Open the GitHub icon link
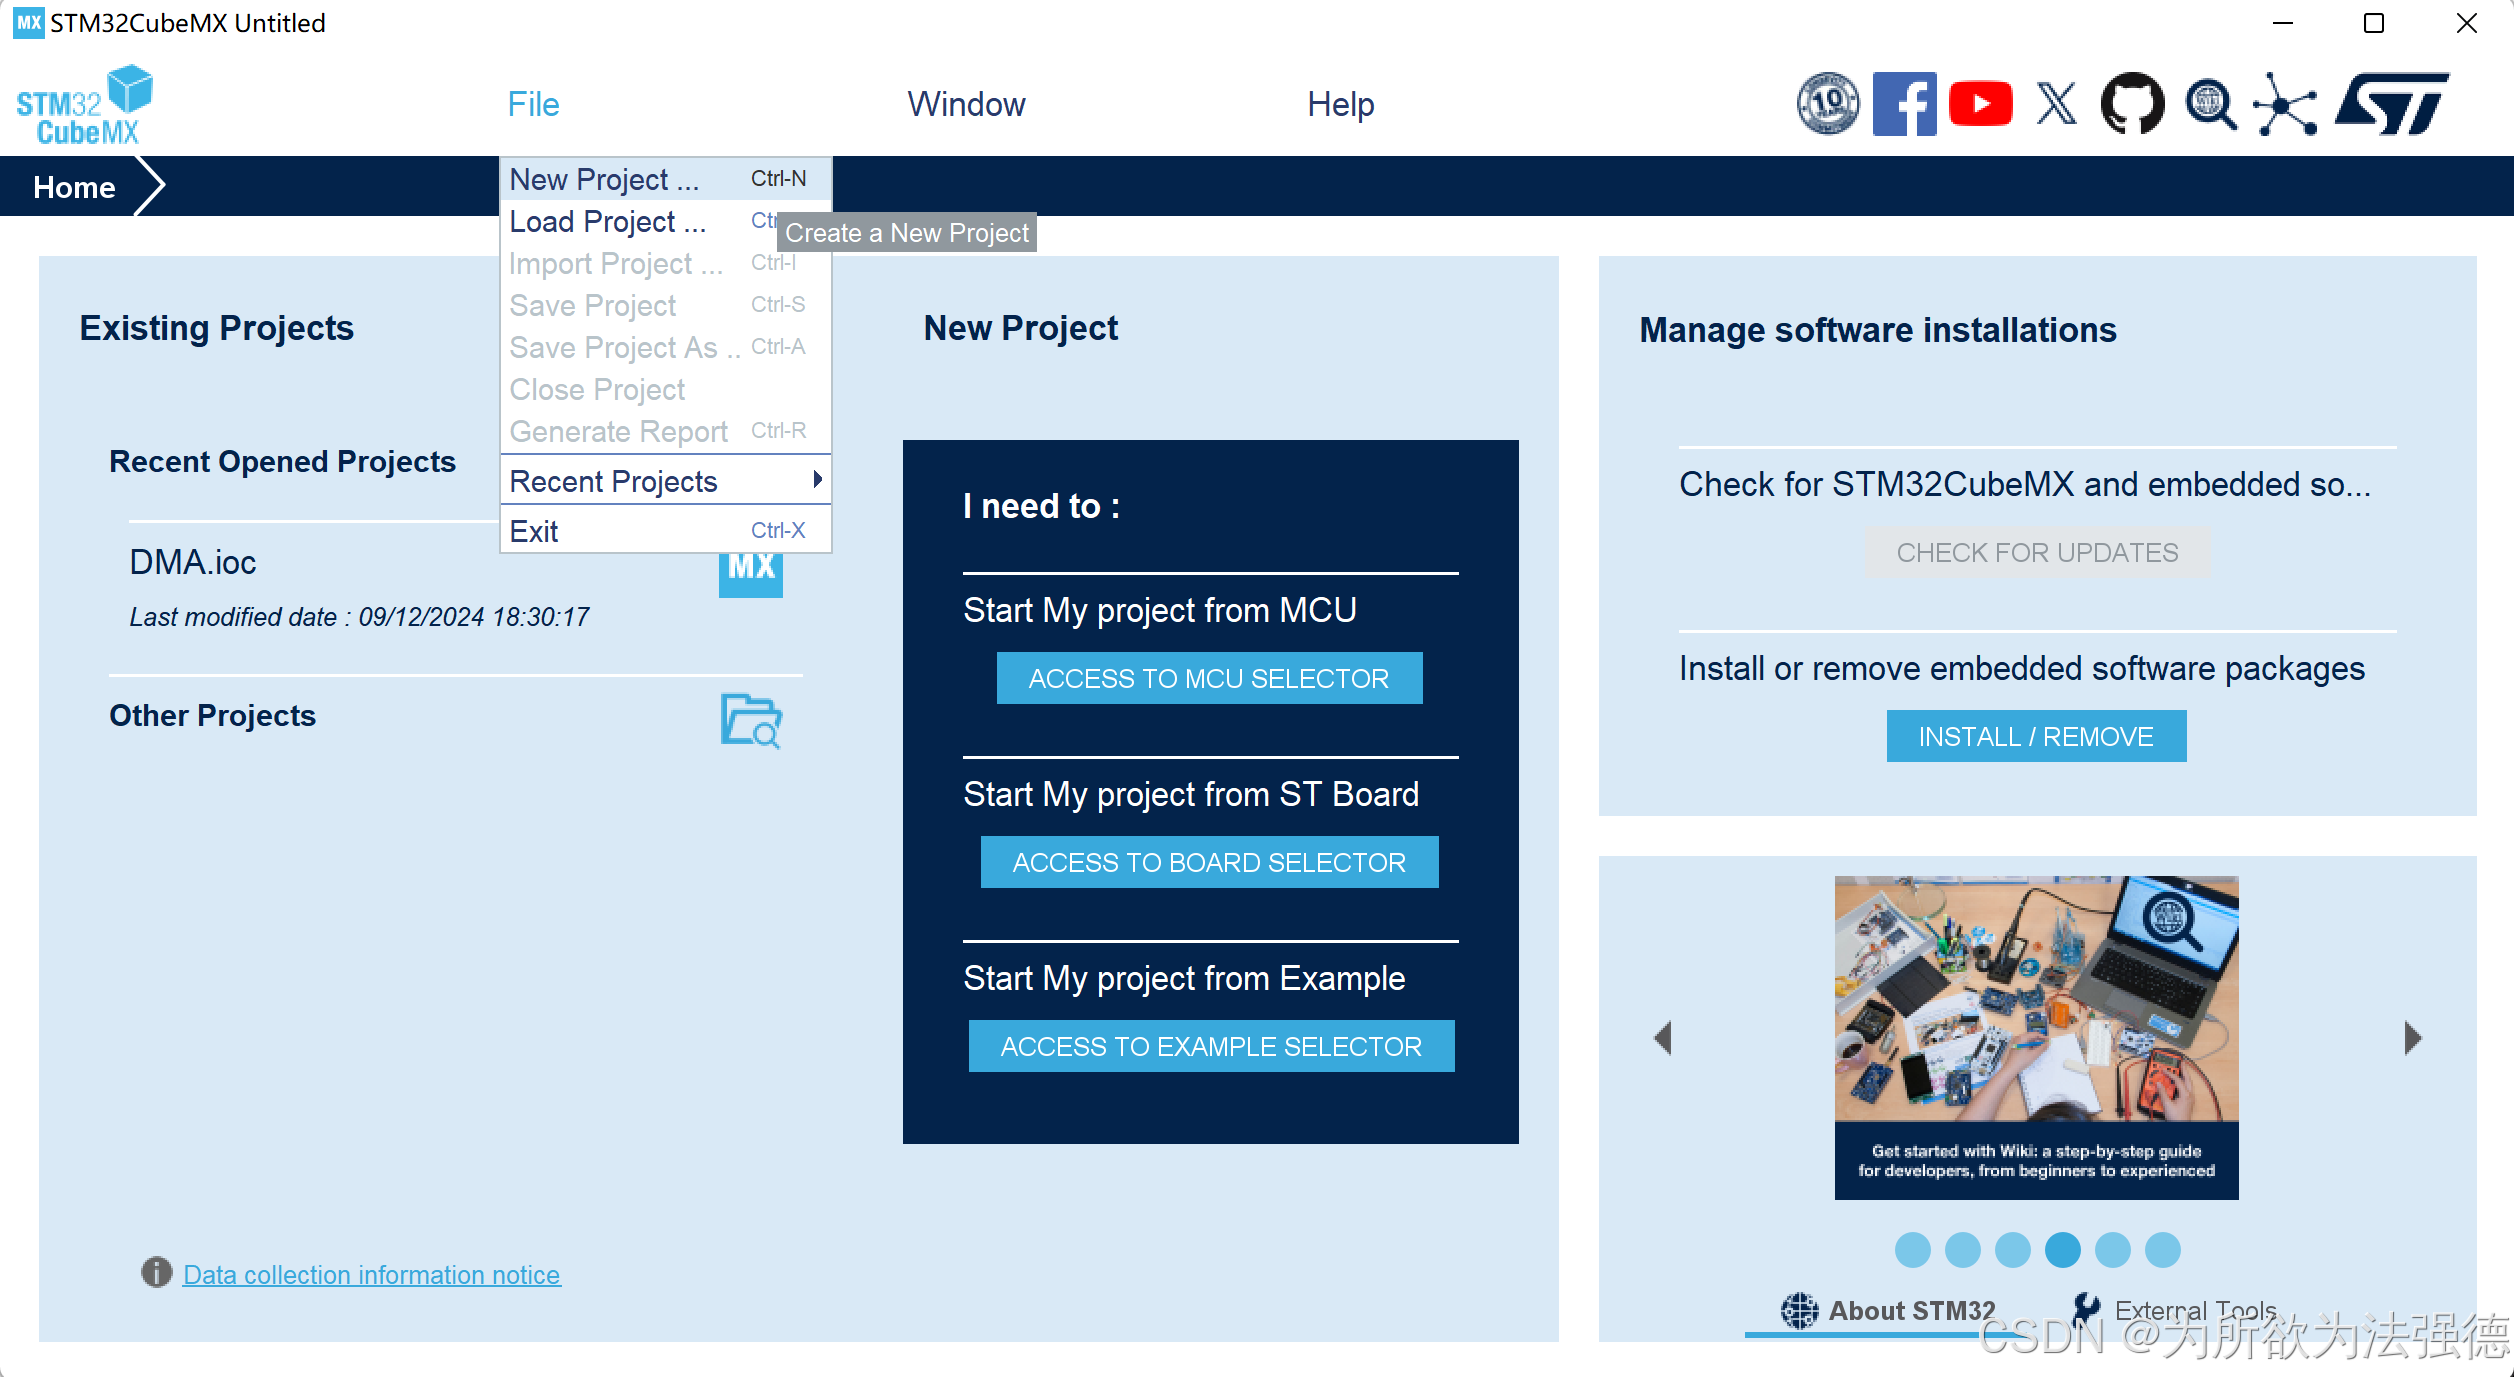This screenshot has width=2514, height=1377. 2132,104
